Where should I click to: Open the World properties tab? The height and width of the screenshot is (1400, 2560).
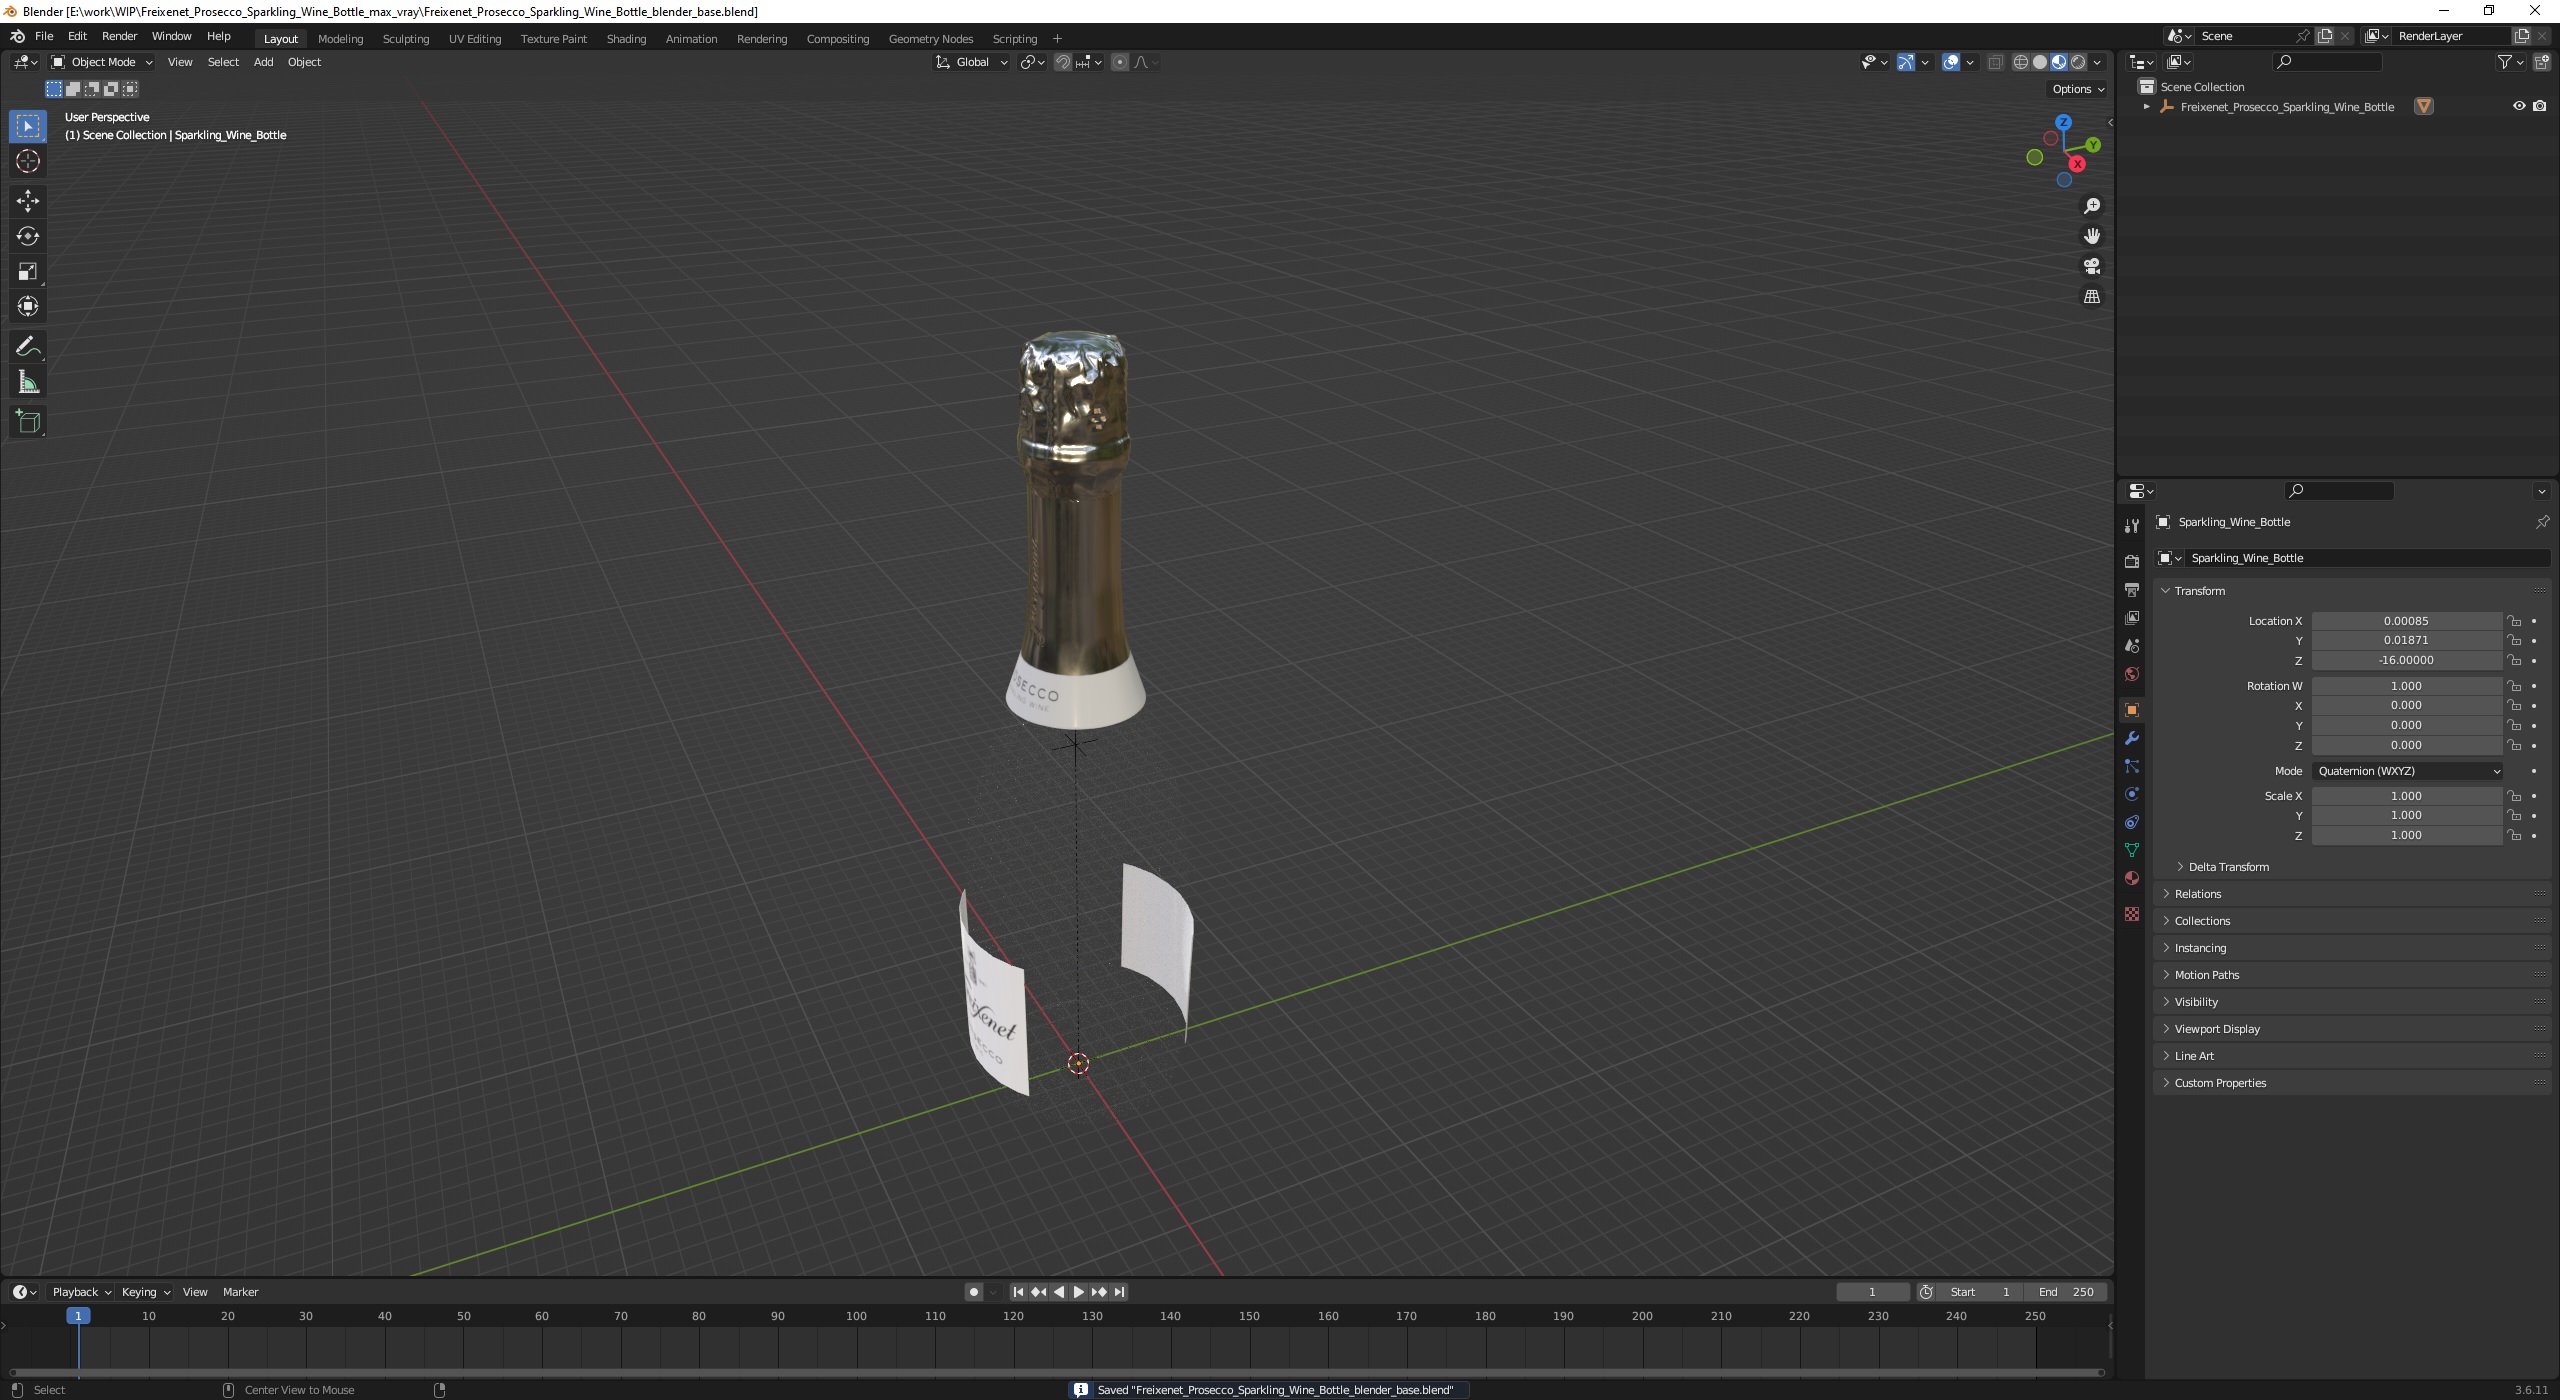[x=2132, y=674]
